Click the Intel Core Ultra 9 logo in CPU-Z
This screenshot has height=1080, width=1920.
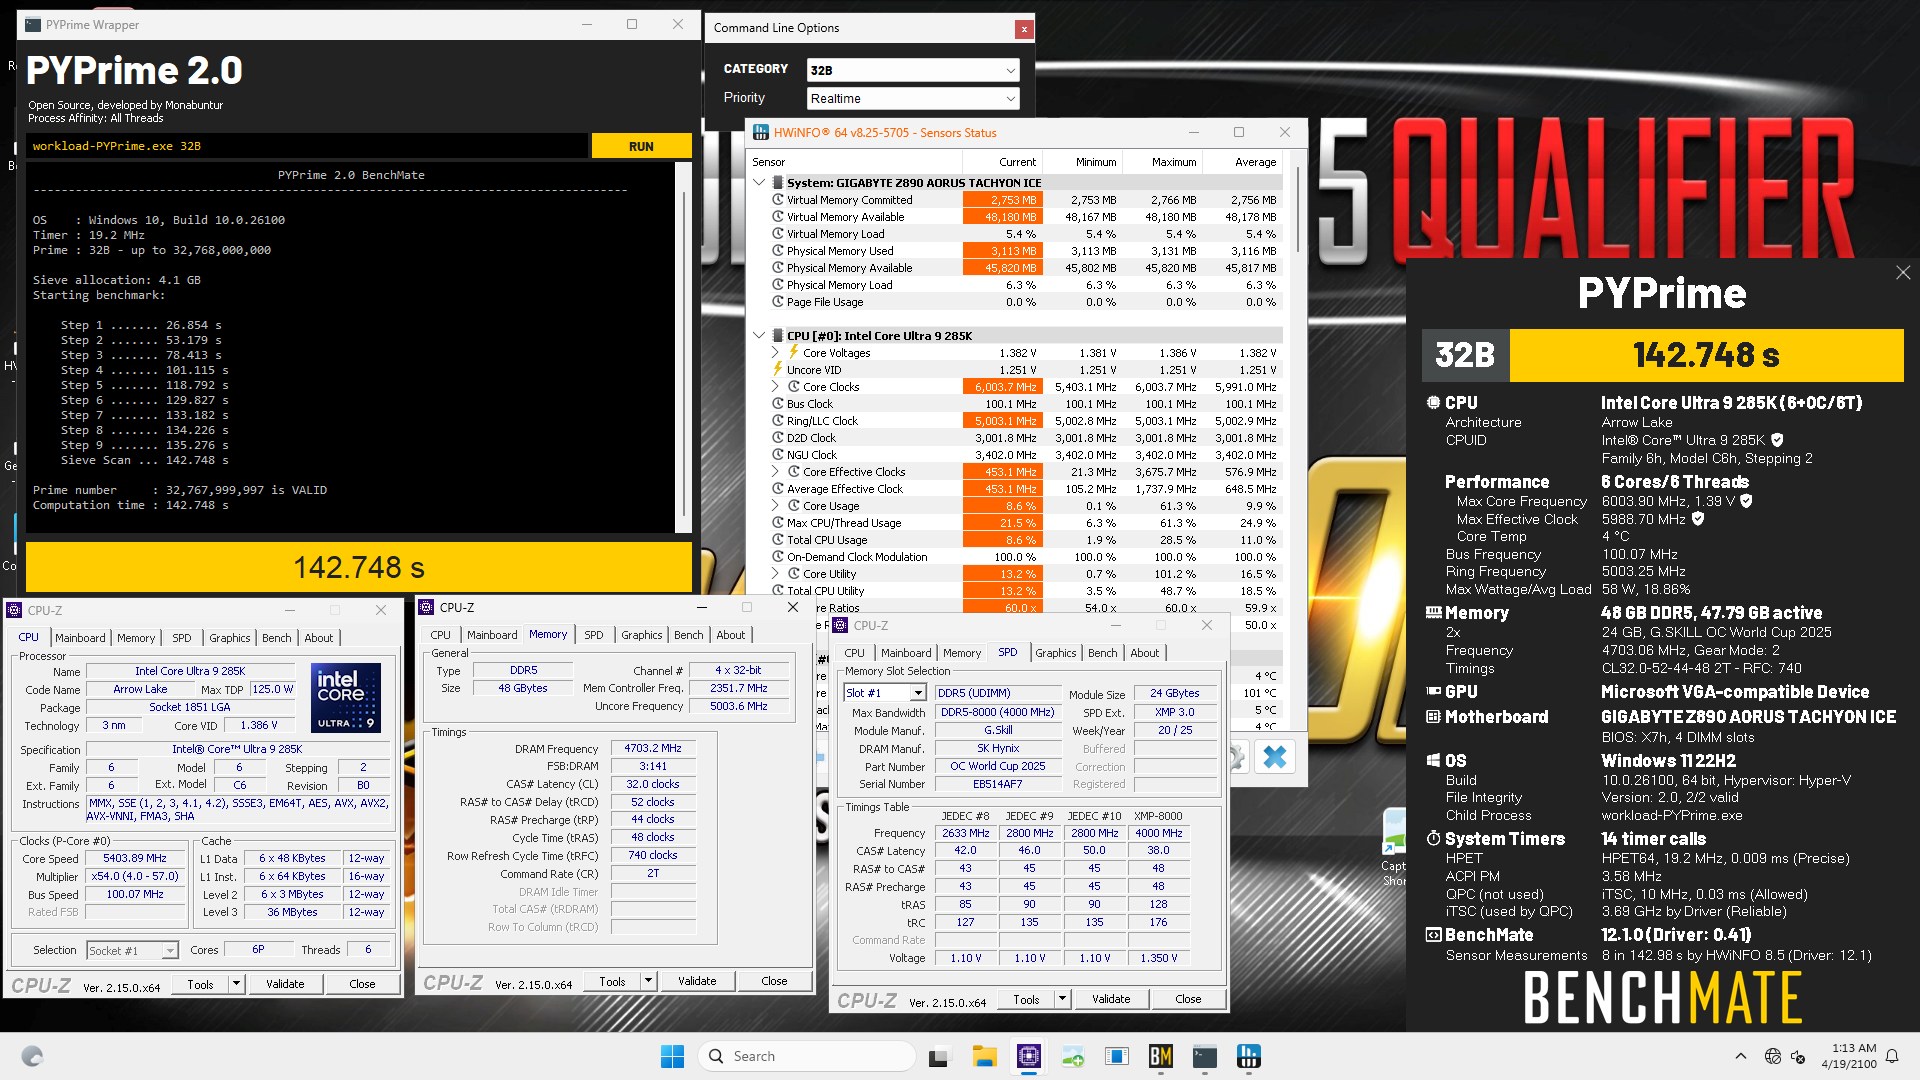346,697
